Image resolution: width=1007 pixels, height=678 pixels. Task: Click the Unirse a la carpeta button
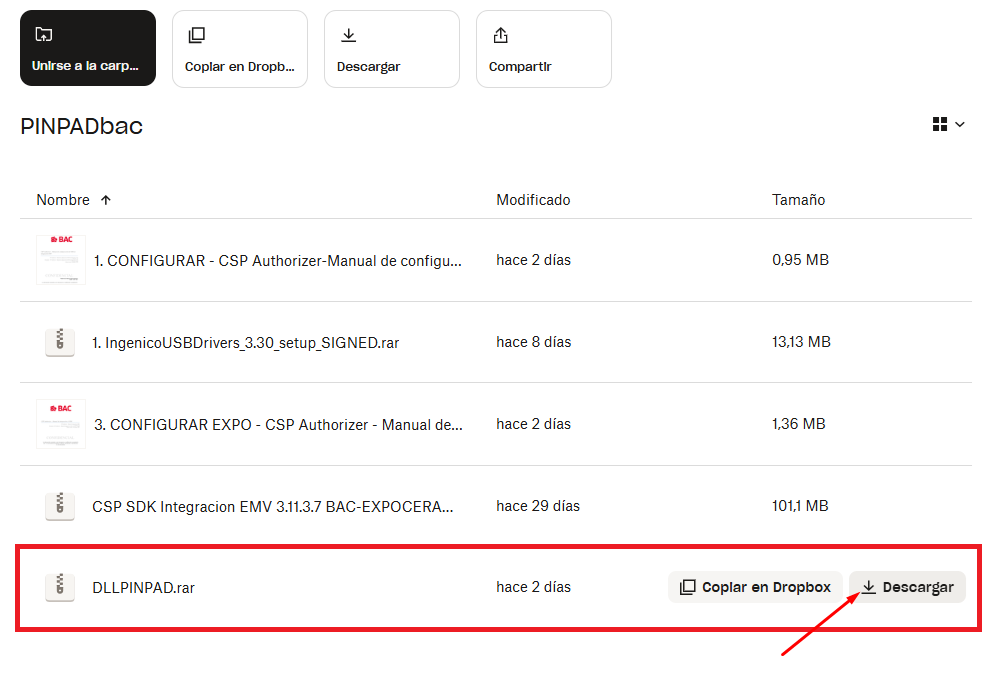88,49
